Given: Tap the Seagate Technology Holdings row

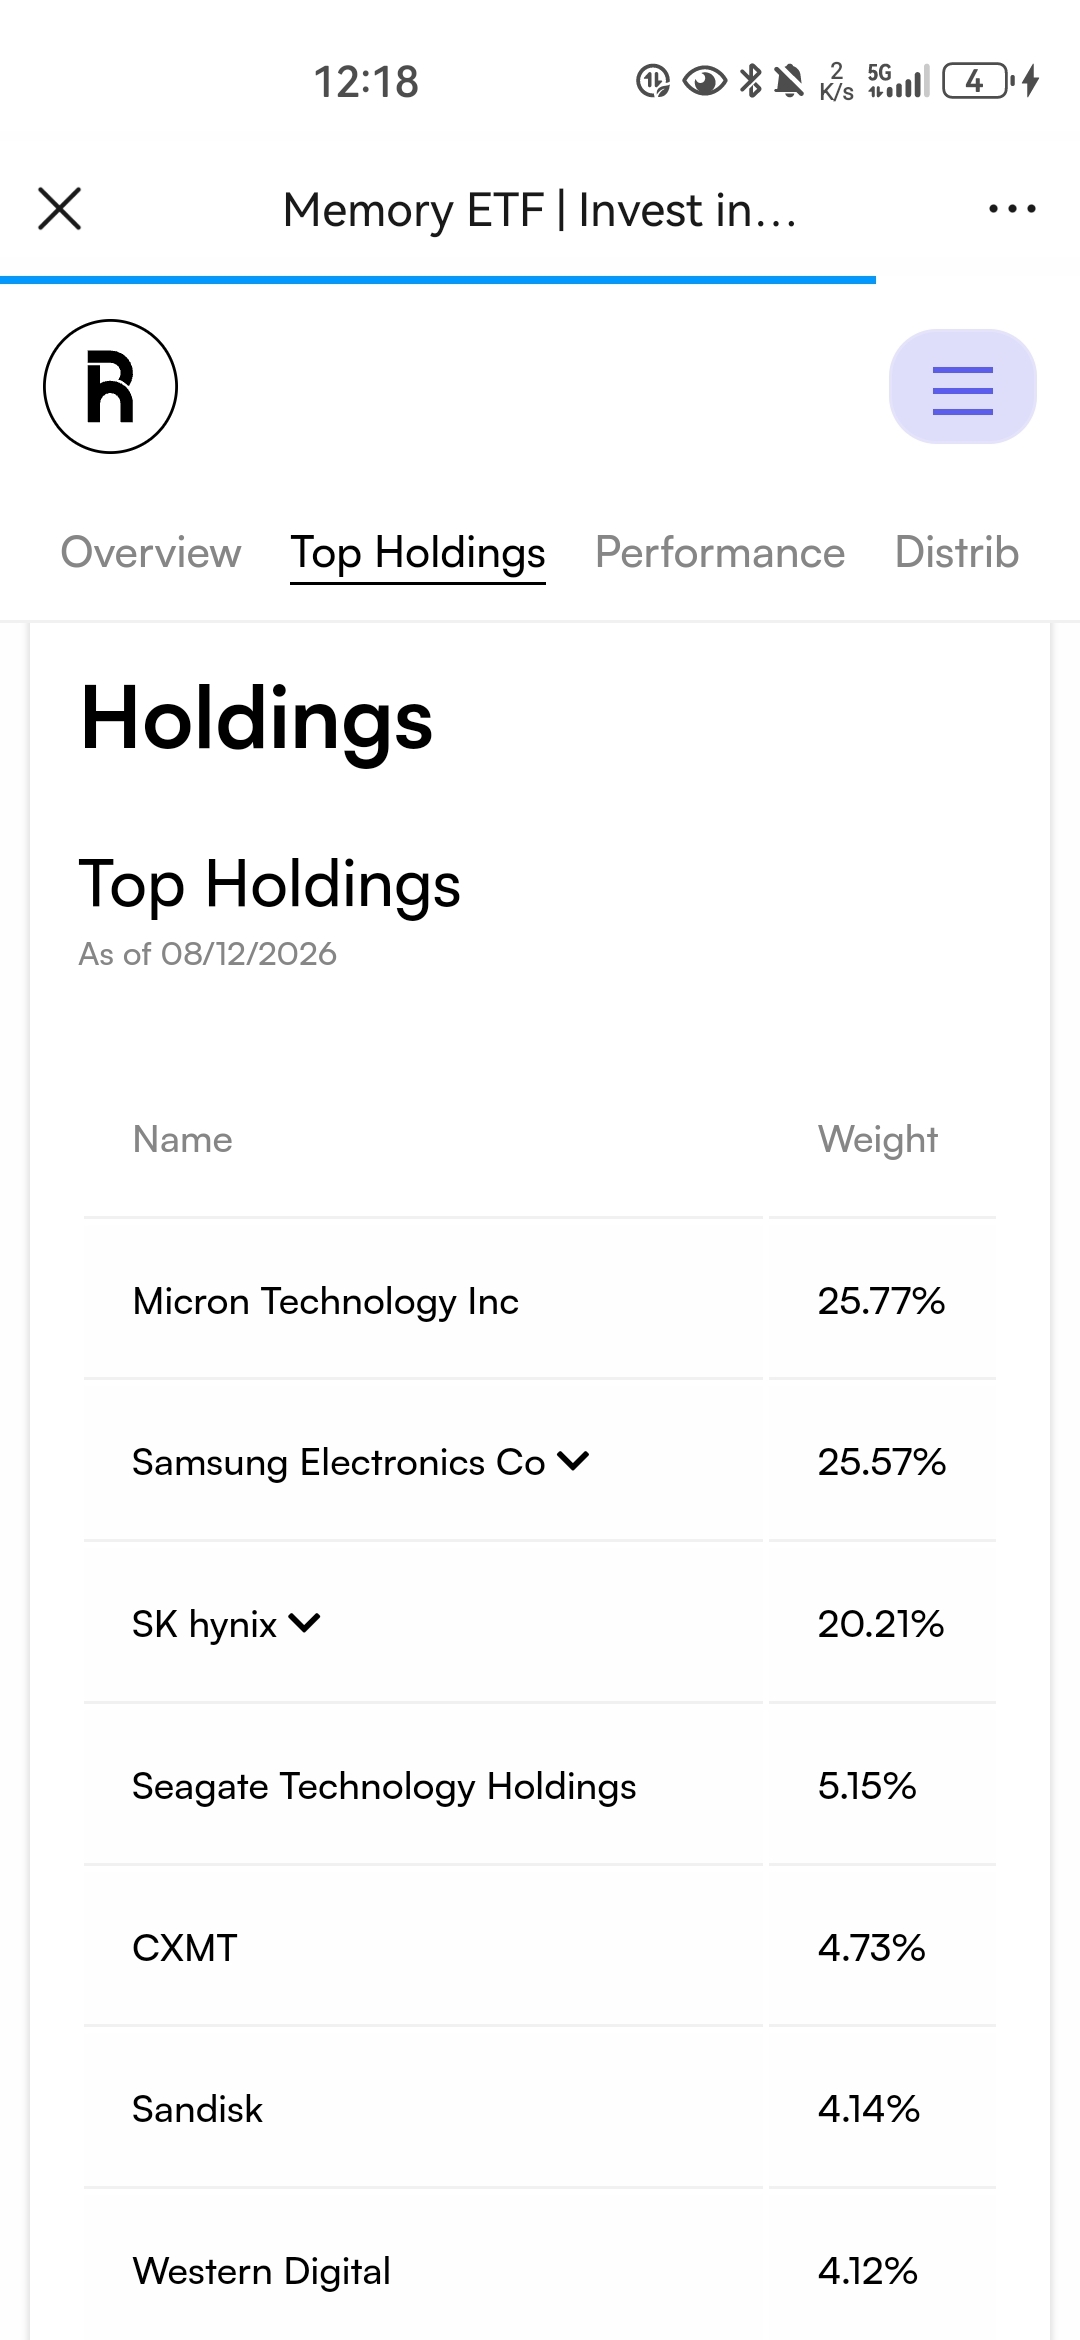Looking at the screenshot, I should click(x=540, y=1786).
